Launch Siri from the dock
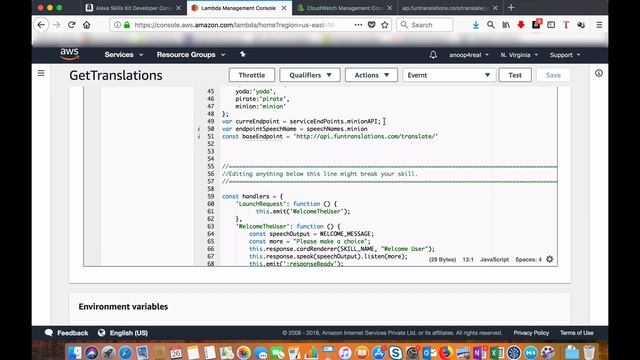Viewport: 640px width, 360px height. (91, 353)
